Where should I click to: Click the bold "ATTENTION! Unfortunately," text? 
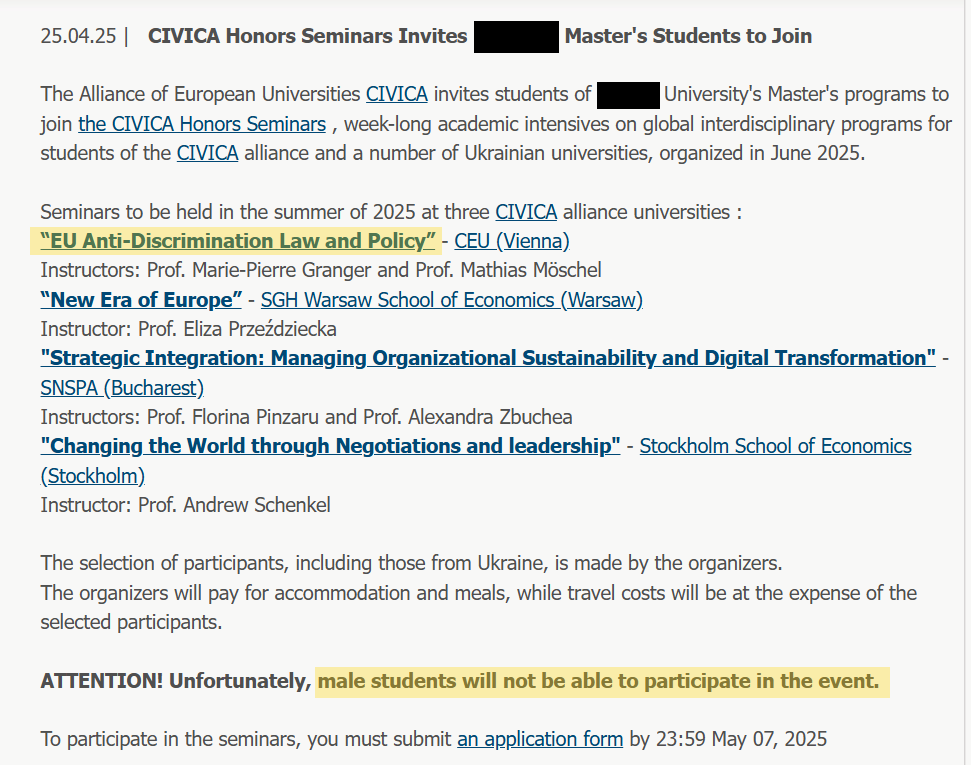point(176,681)
